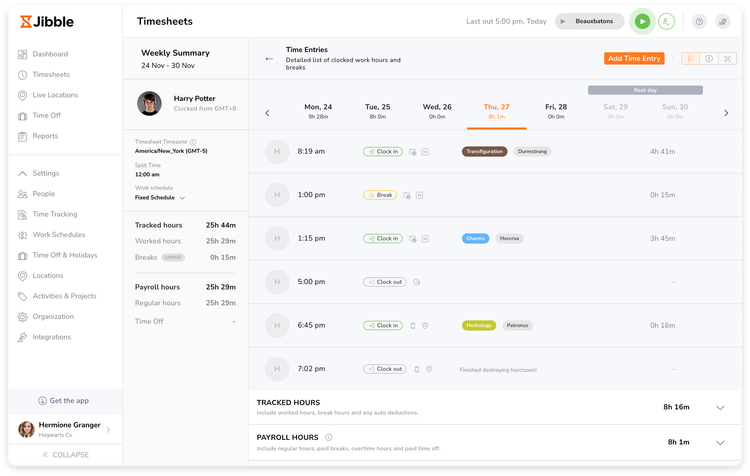Select the Beauxbatons activity pill
The height and width of the screenshot is (476, 750).
[x=589, y=22]
